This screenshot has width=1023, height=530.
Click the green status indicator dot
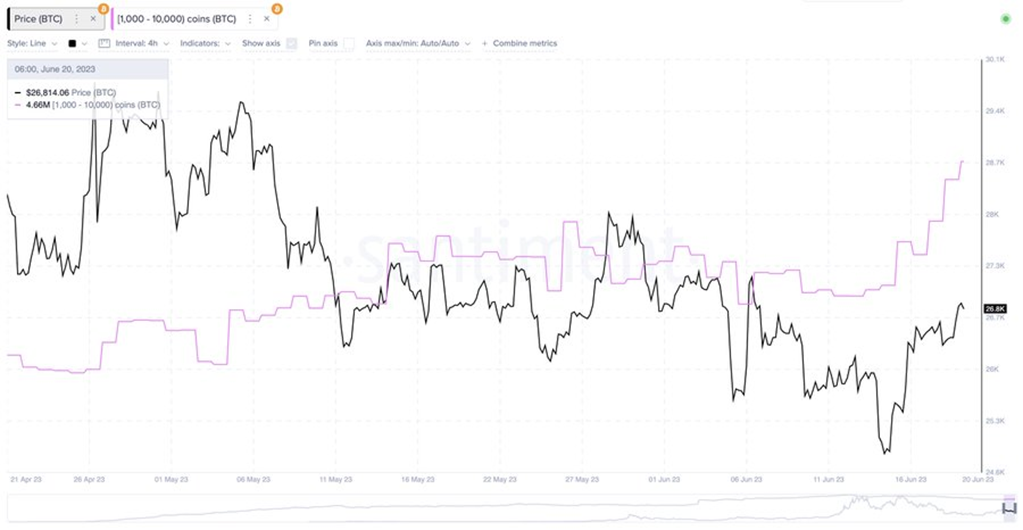pos(1005,19)
